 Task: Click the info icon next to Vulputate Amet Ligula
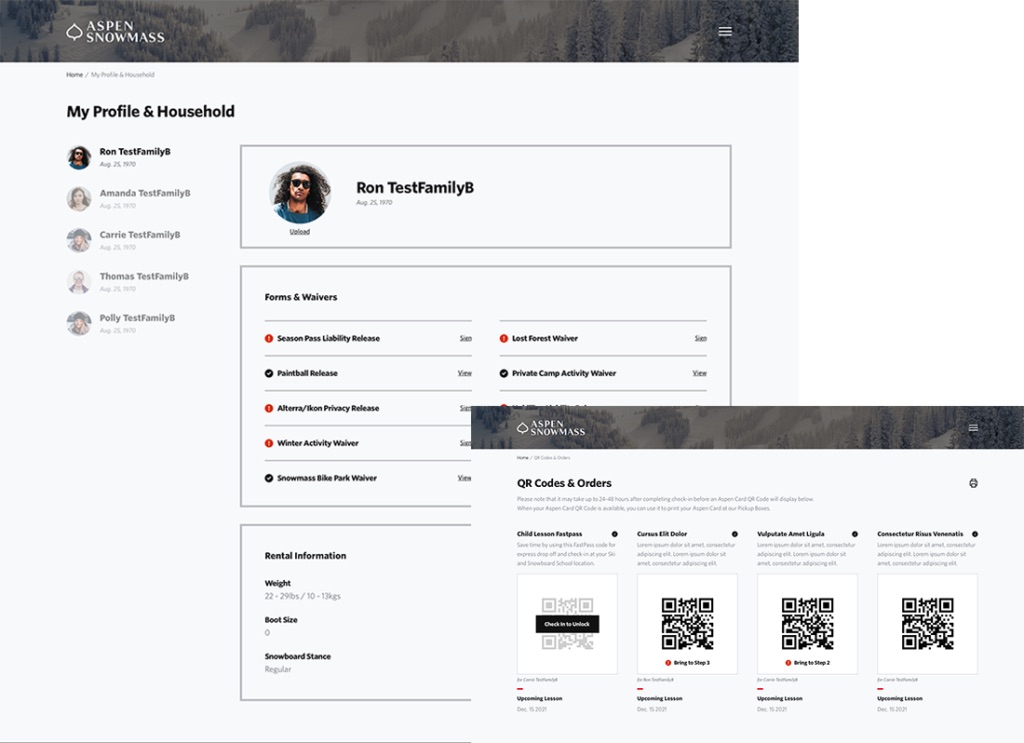pos(854,534)
